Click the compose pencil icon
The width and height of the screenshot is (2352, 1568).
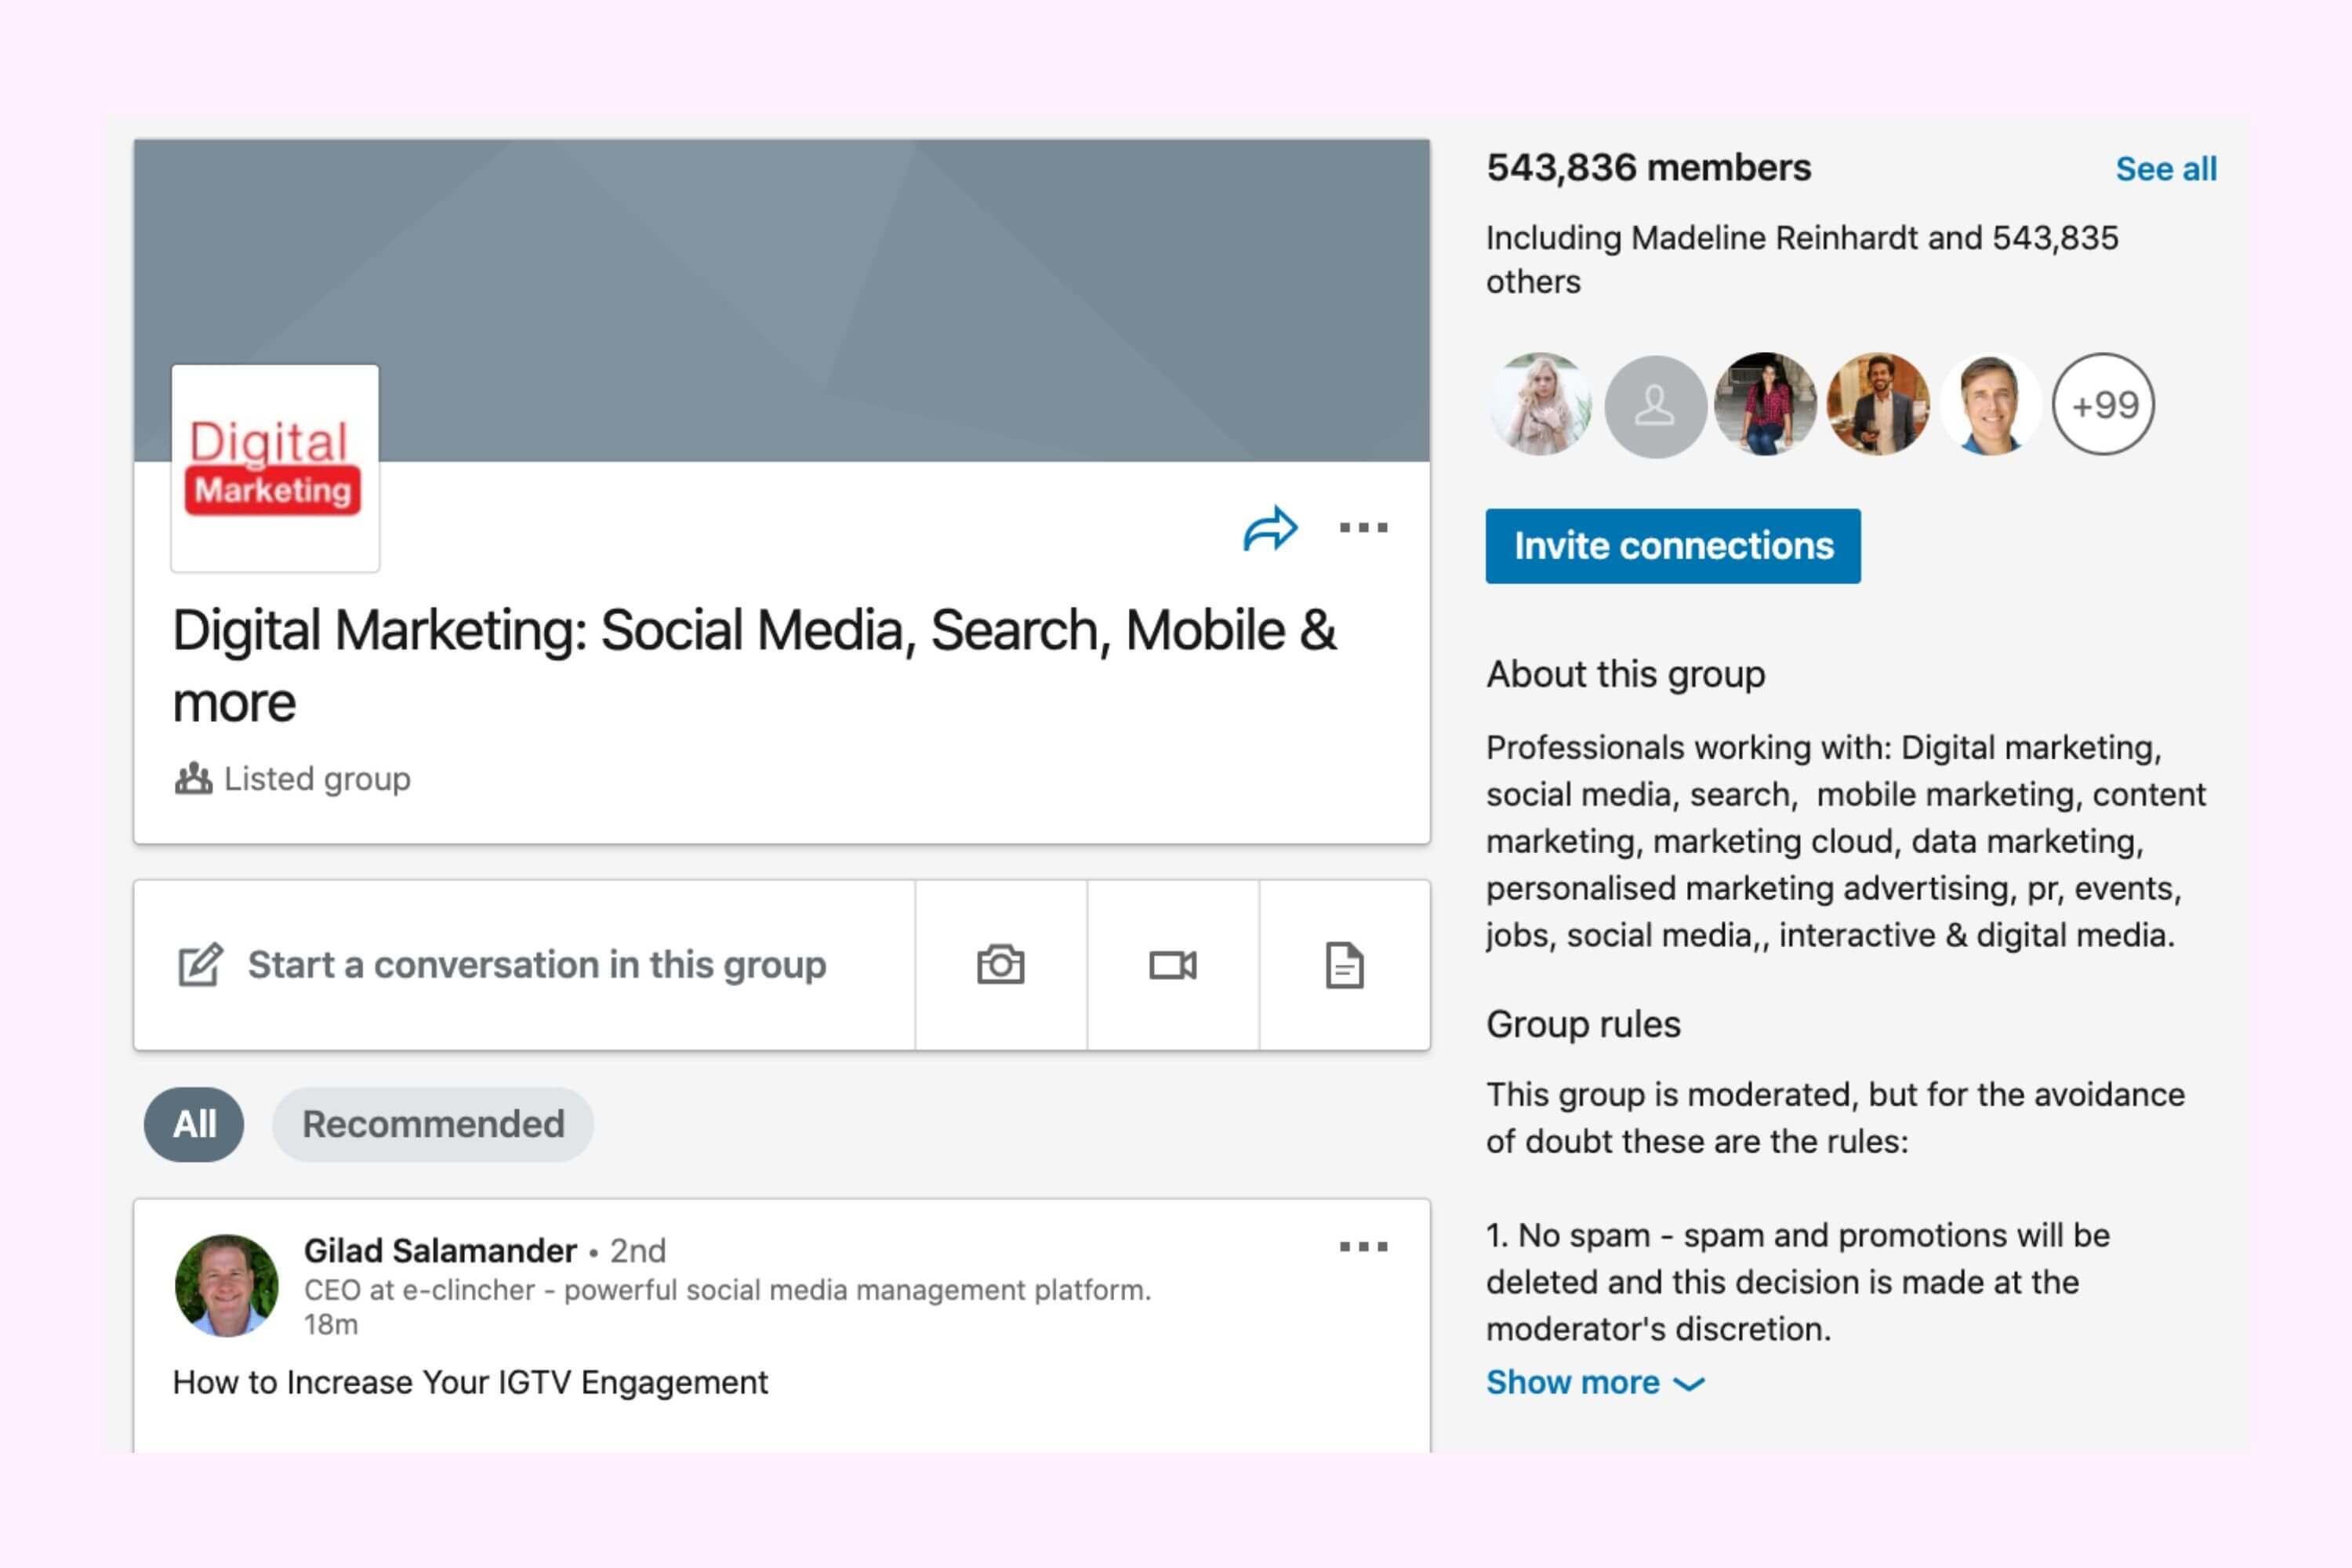coord(200,965)
